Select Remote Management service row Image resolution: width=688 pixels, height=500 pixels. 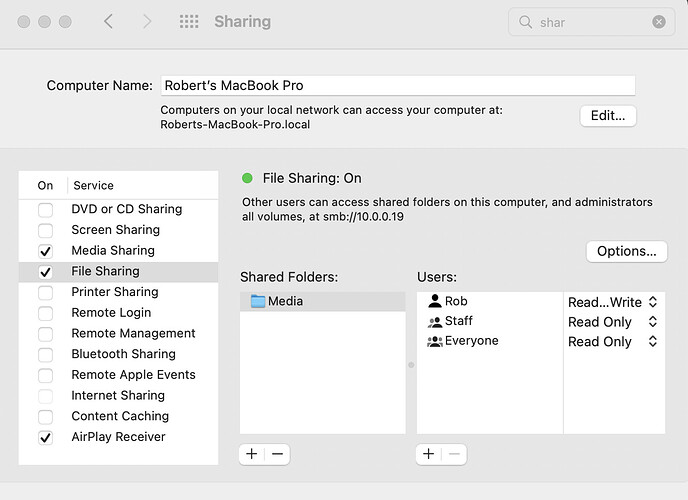click(x=118, y=333)
